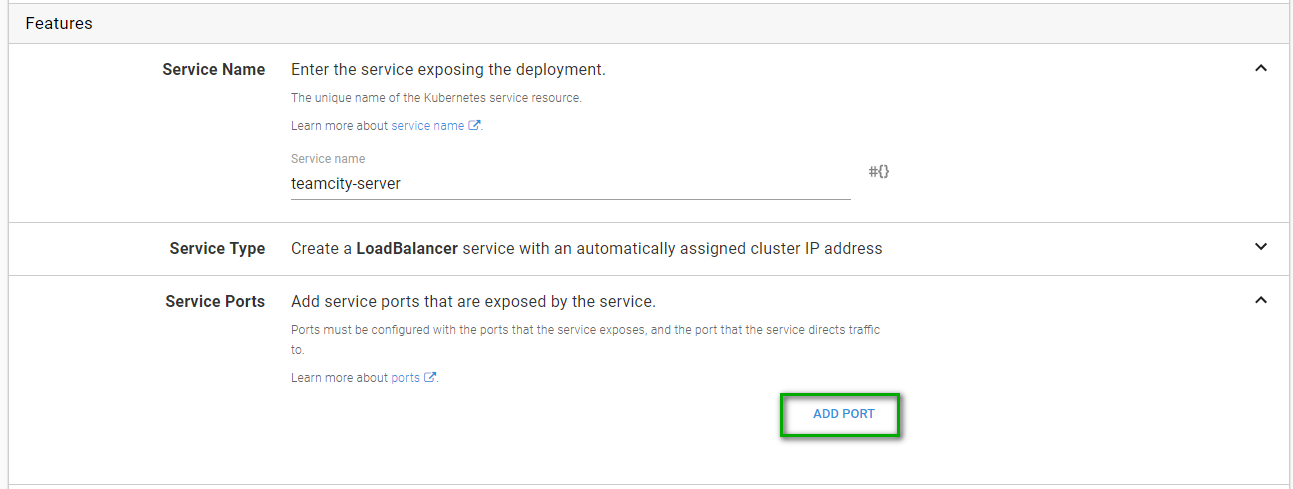Select the Service Ports row label

click(215, 301)
